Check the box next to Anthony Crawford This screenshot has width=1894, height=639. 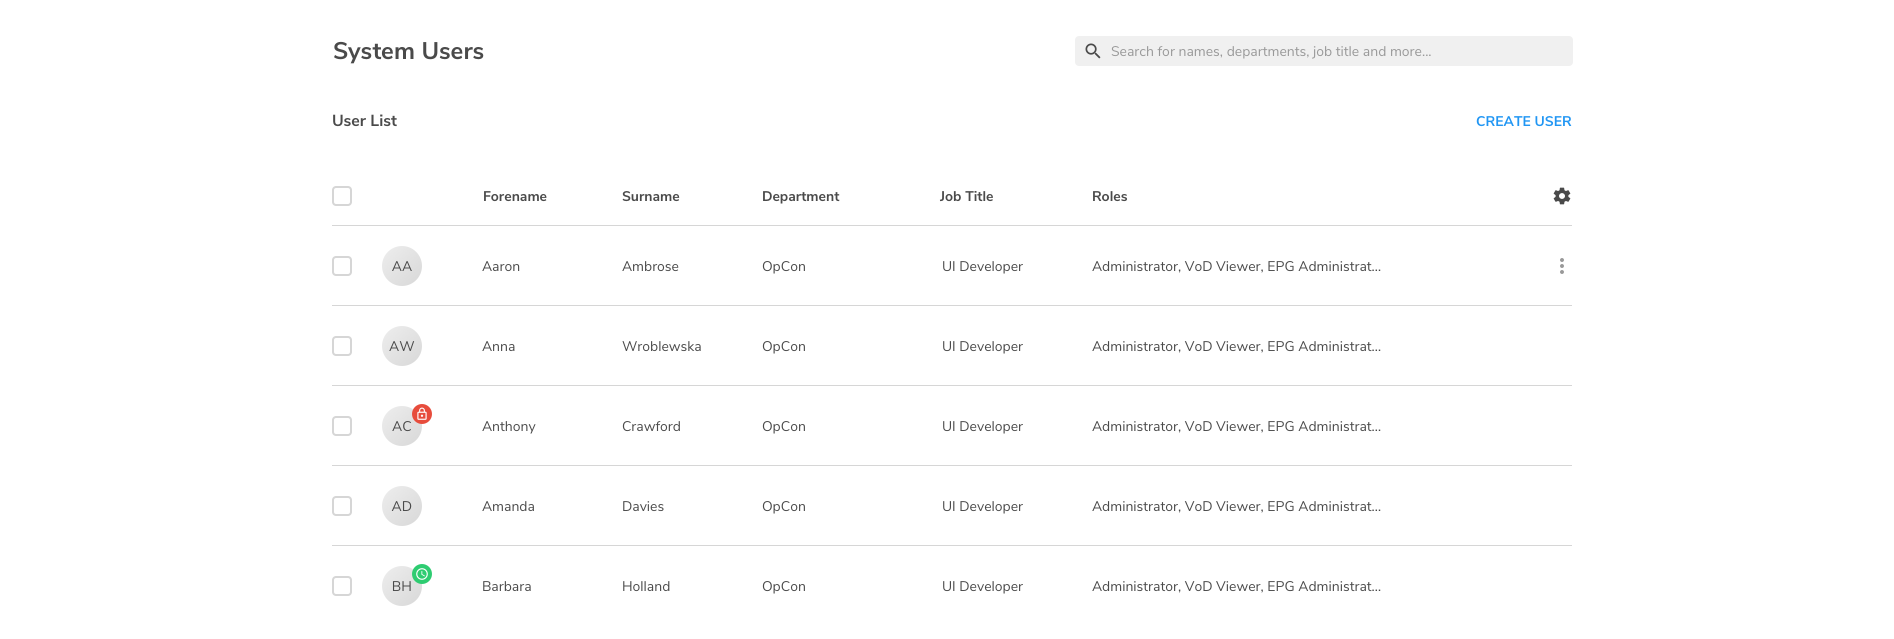click(x=342, y=426)
